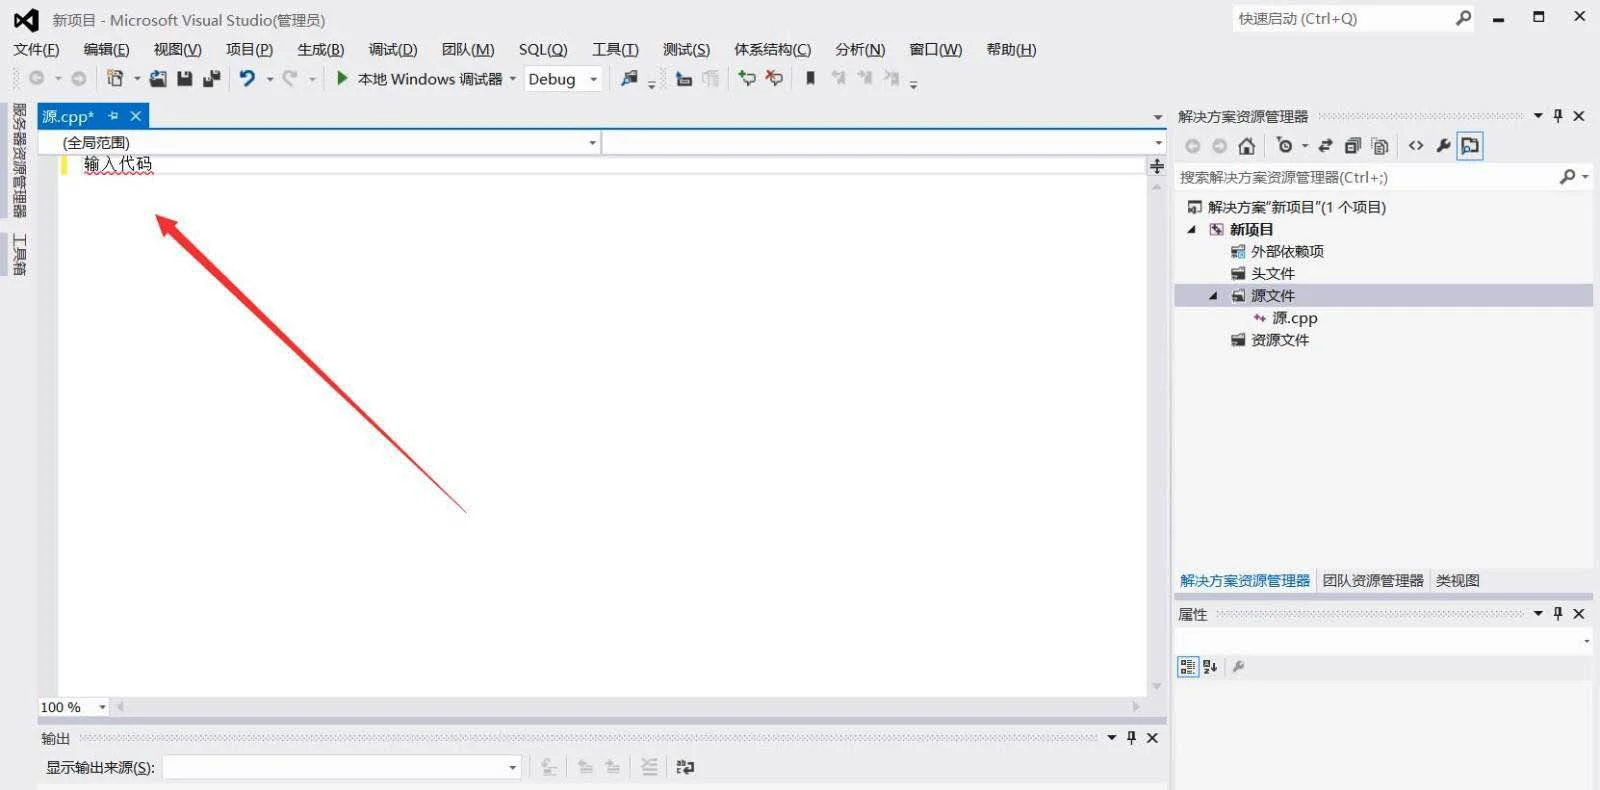This screenshot has width=1600, height=790.
Task: Open the Debug configuration dropdown
Action: click(x=564, y=79)
